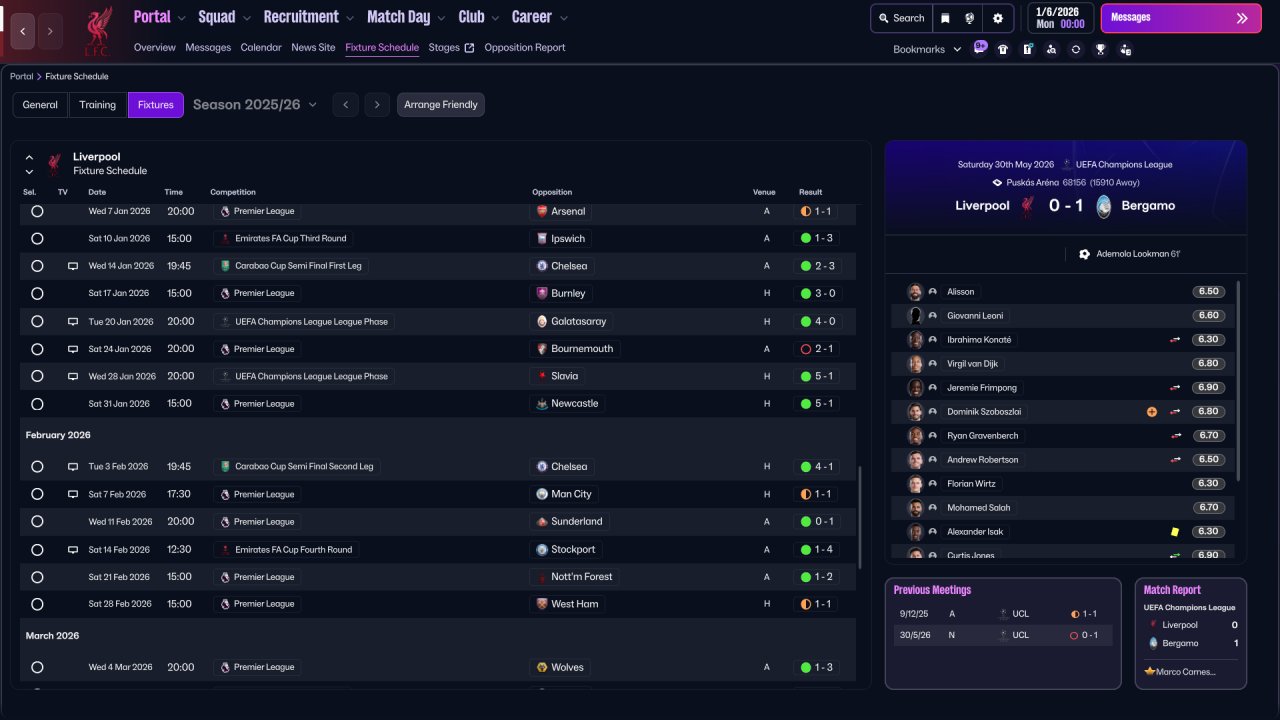This screenshot has height=720, width=1280.
Task: Go to the previous season arrow
Action: 345,105
